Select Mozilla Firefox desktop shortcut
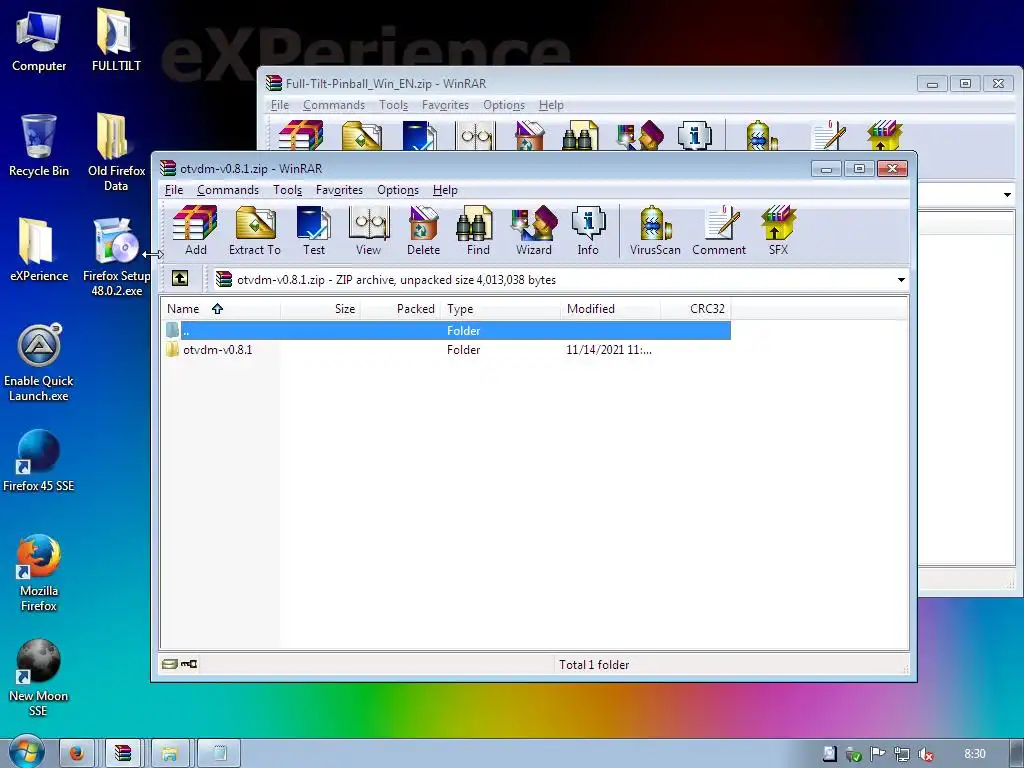This screenshot has height=768, width=1024. pyautogui.click(x=39, y=573)
